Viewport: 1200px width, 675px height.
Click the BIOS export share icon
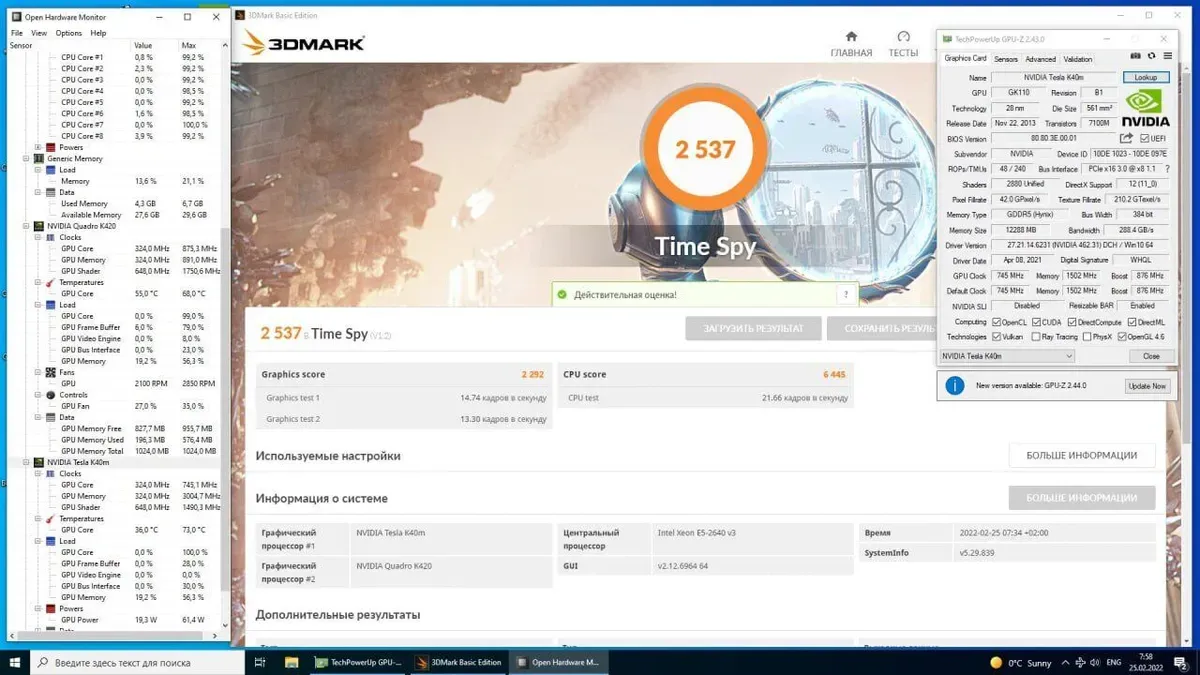click(x=1127, y=139)
